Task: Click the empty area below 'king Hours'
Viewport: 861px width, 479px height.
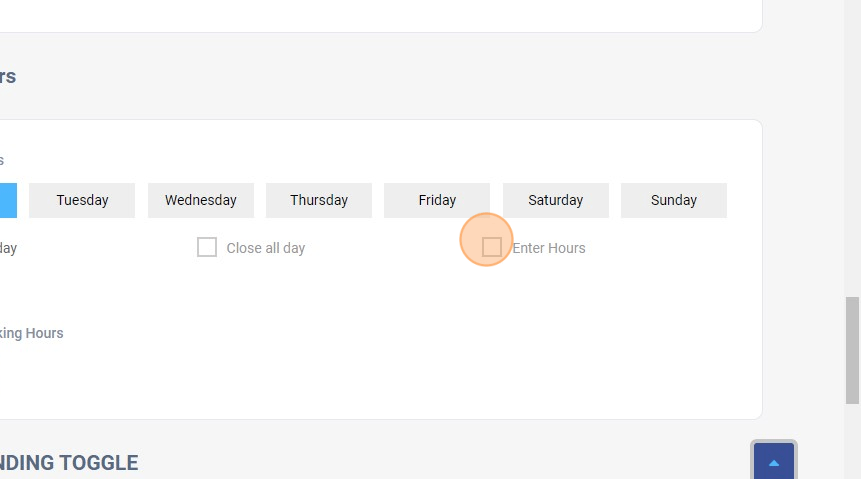Action: coord(200,380)
